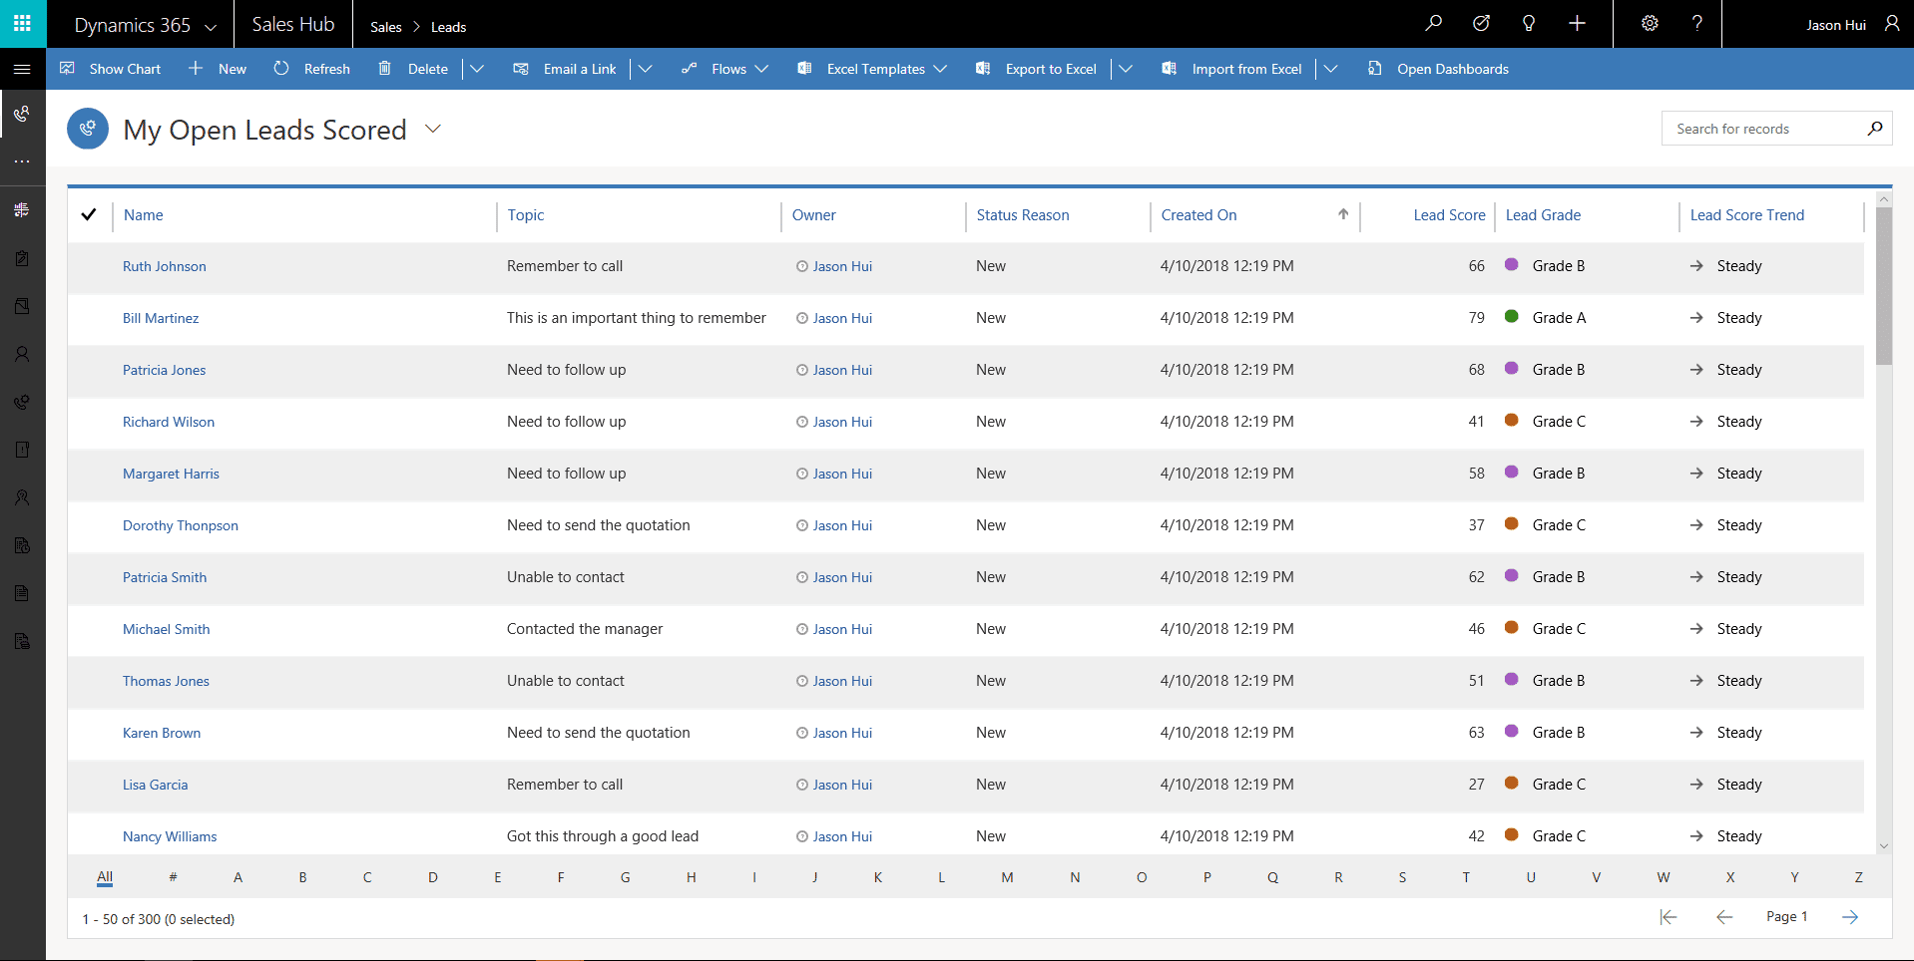Open the Bill Martinez lead record
This screenshot has width=1914, height=961.
[160, 318]
